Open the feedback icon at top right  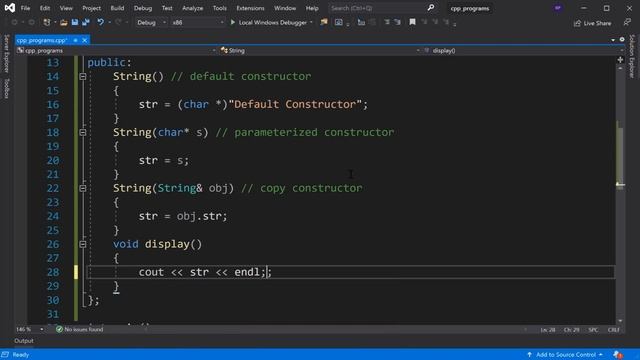(627, 22)
